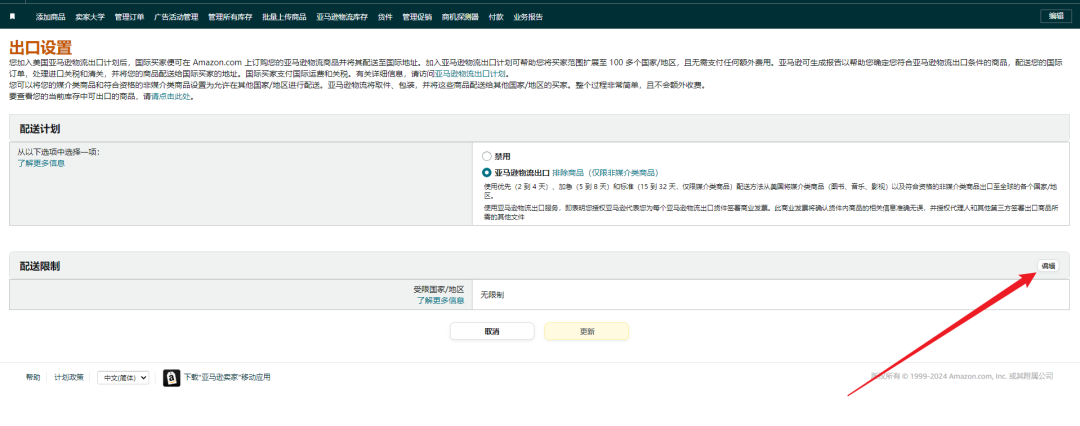Open the 卖家大学 menu
This screenshot has height=426, width=1080.
pos(90,17)
